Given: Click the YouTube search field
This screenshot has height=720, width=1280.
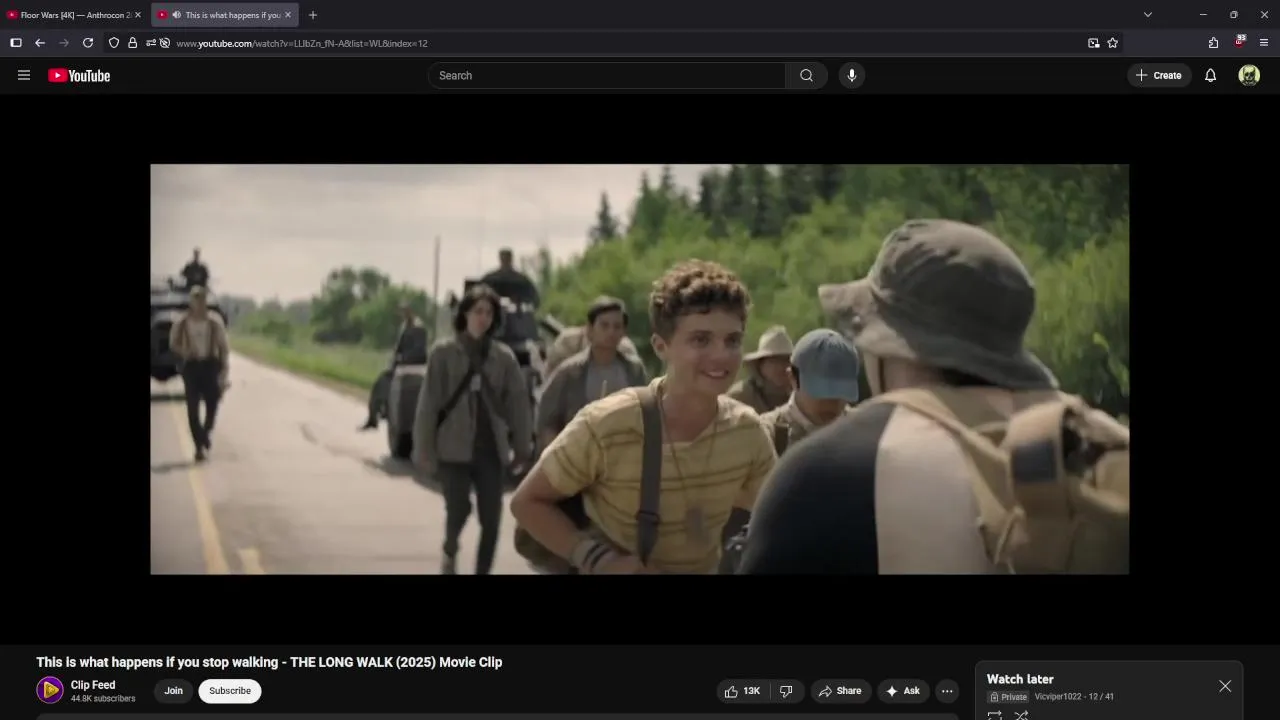Looking at the screenshot, I should (607, 75).
